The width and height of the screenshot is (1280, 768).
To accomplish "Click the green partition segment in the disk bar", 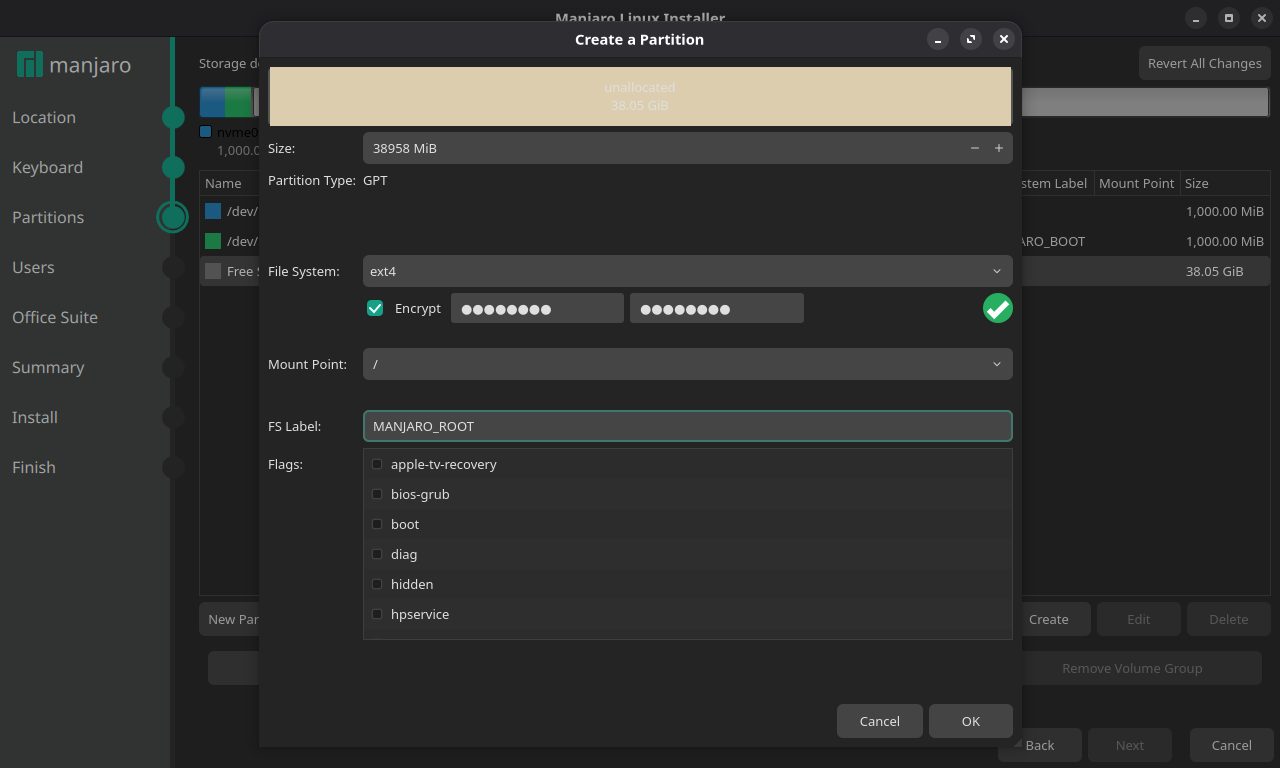I will tap(238, 102).
